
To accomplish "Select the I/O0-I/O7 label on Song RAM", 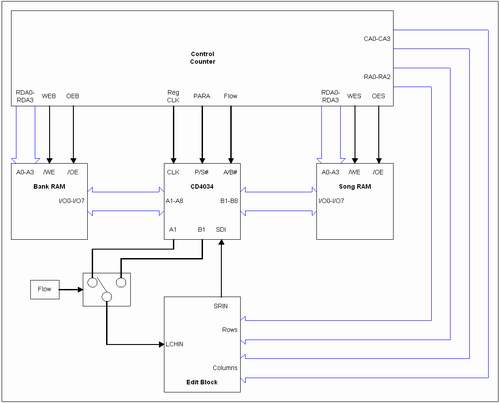I will [331, 201].
